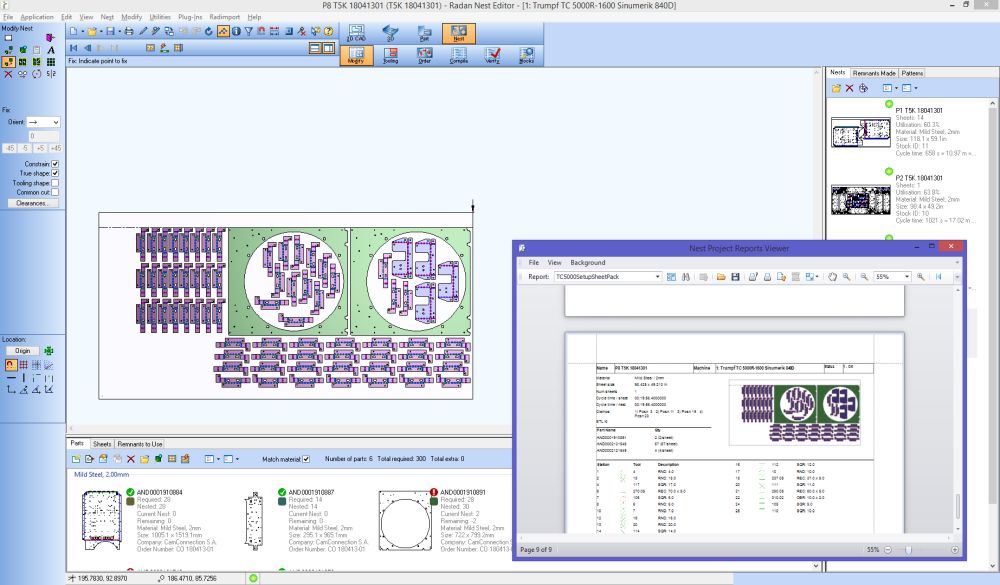
Task: Enable the Tooling shape checkbox
Action: 54,183
